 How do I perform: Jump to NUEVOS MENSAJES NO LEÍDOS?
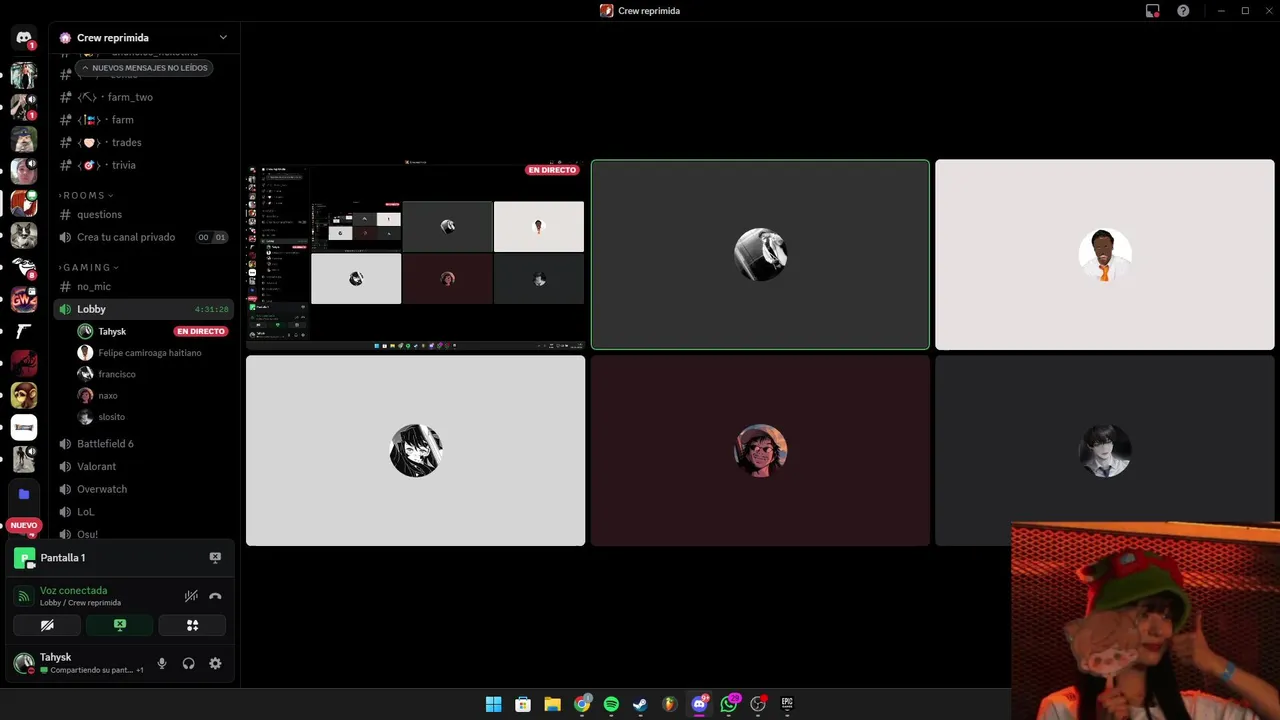[x=144, y=68]
